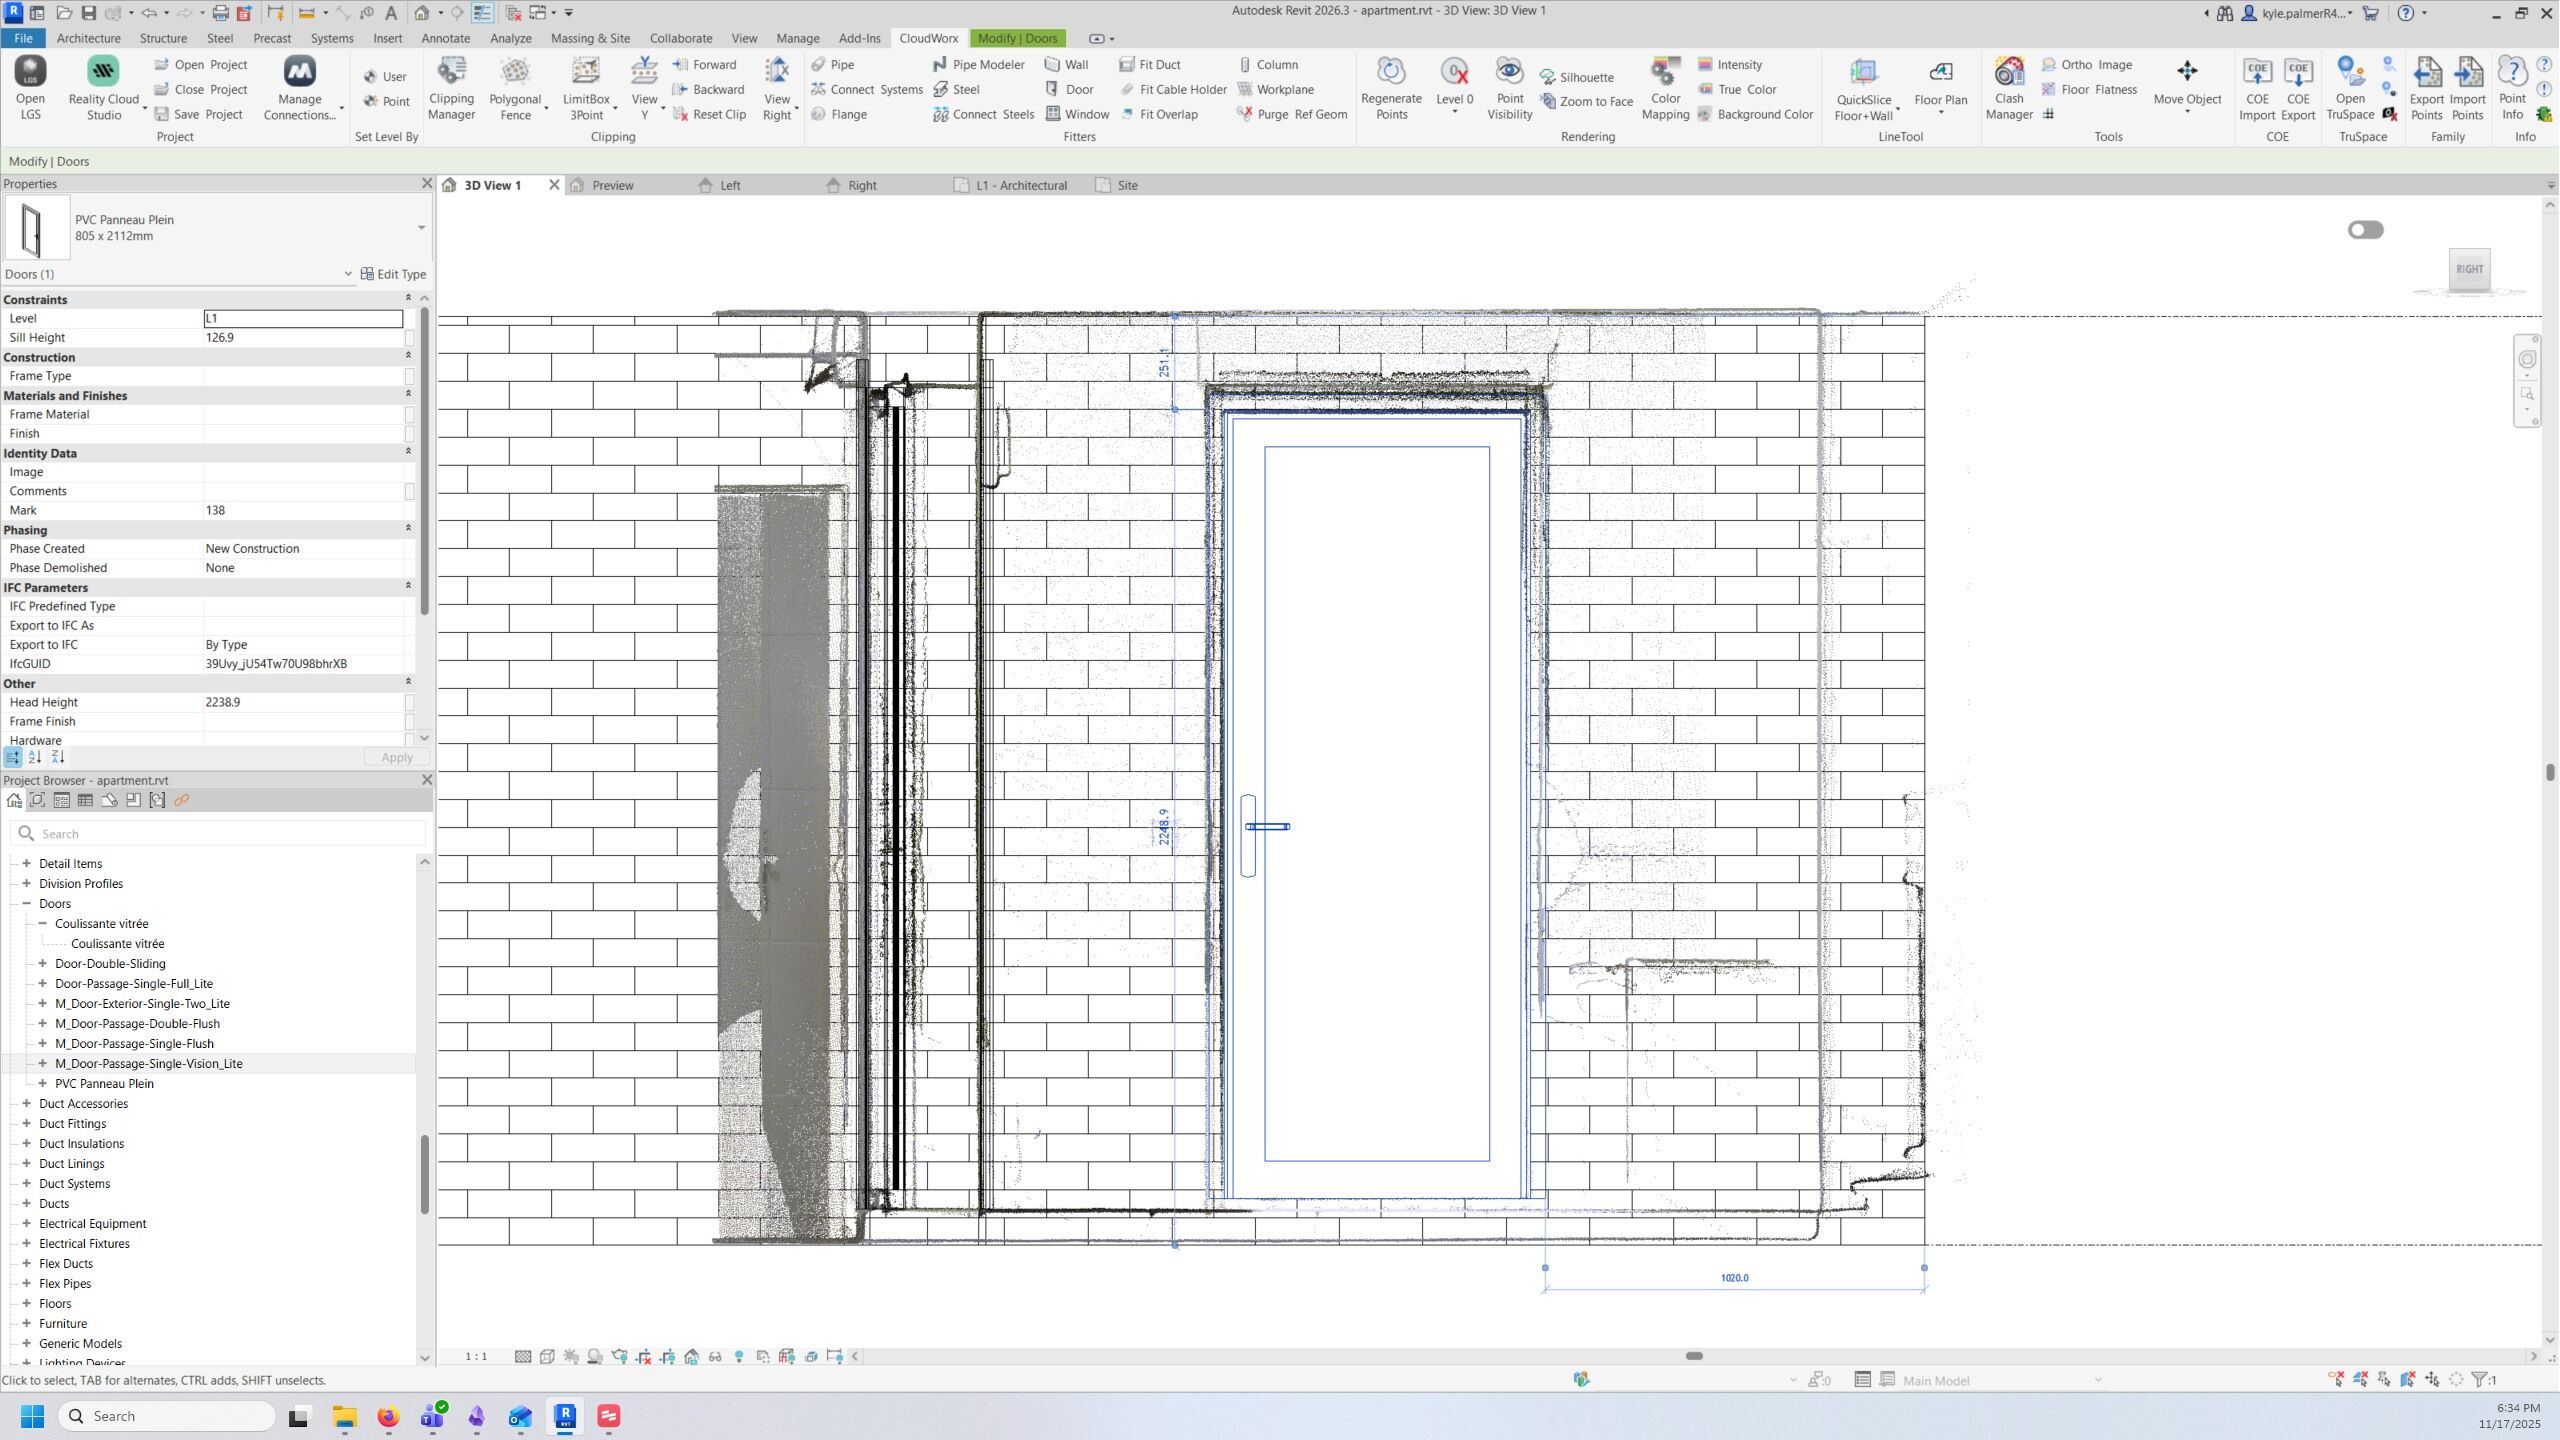
Task: Click the checkbox next to Sill Height
Action: [409, 338]
